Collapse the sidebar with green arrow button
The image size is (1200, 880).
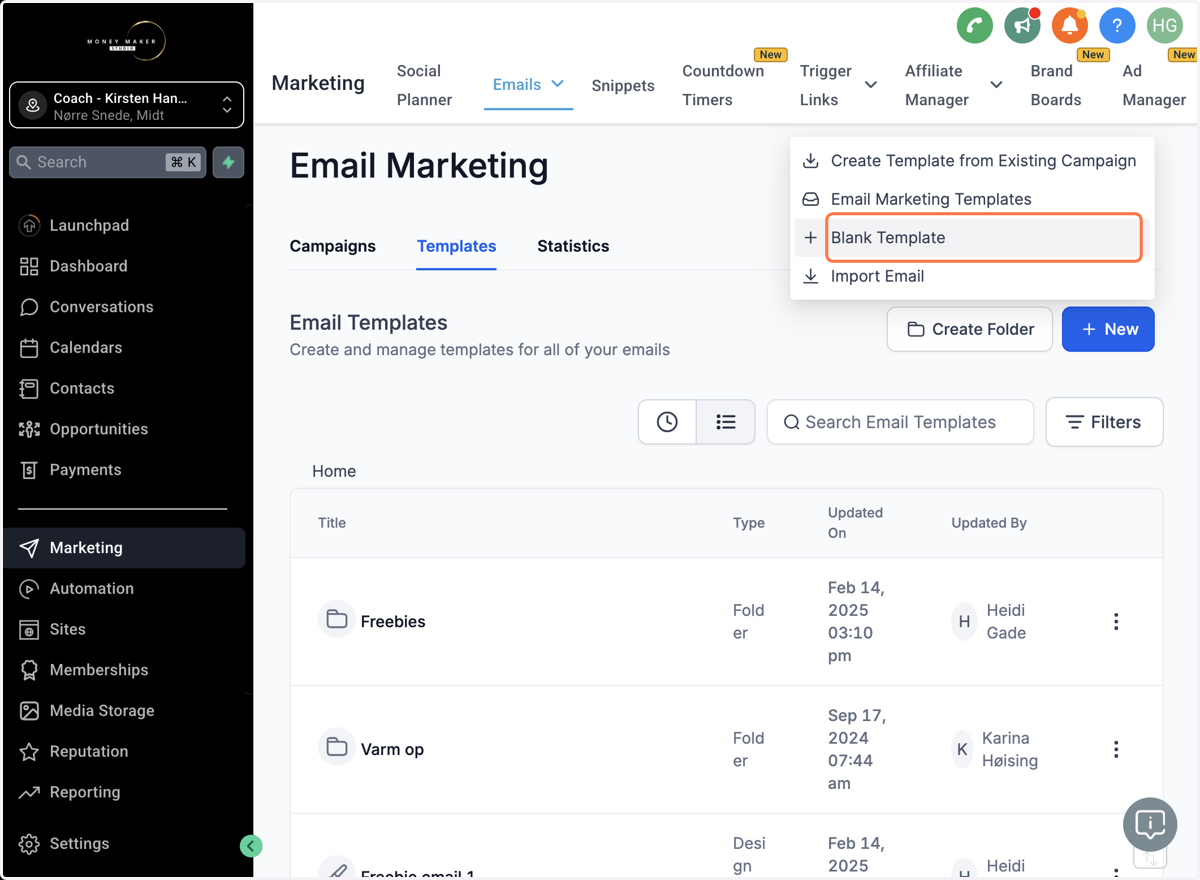(251, 846)
